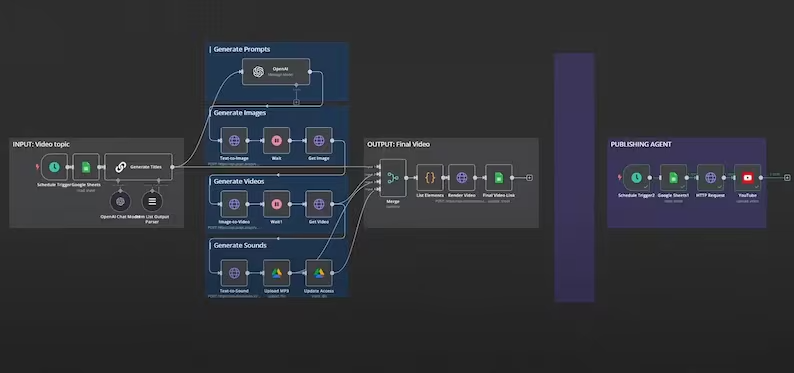Open the Image-to-Video node

point(234,204)
